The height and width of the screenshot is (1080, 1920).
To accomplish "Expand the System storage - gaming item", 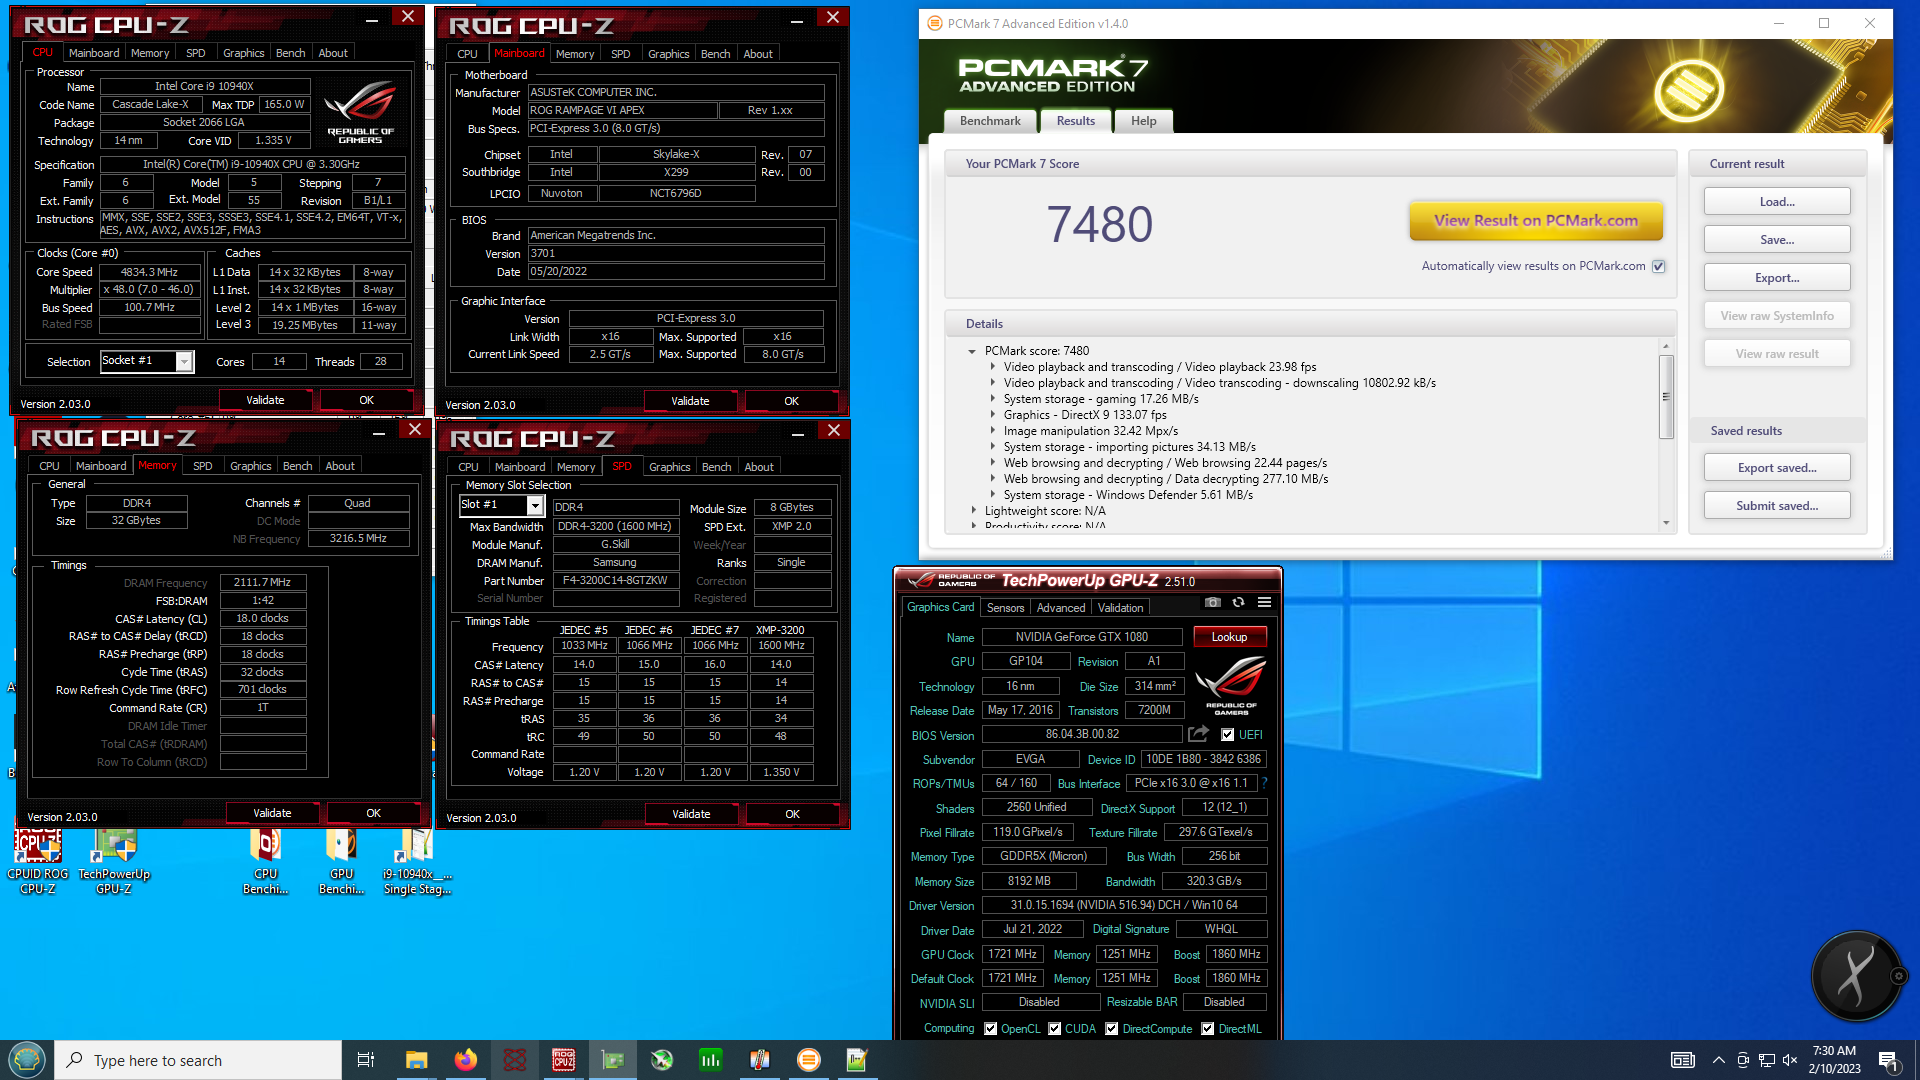I will click(x=993, y=399).
